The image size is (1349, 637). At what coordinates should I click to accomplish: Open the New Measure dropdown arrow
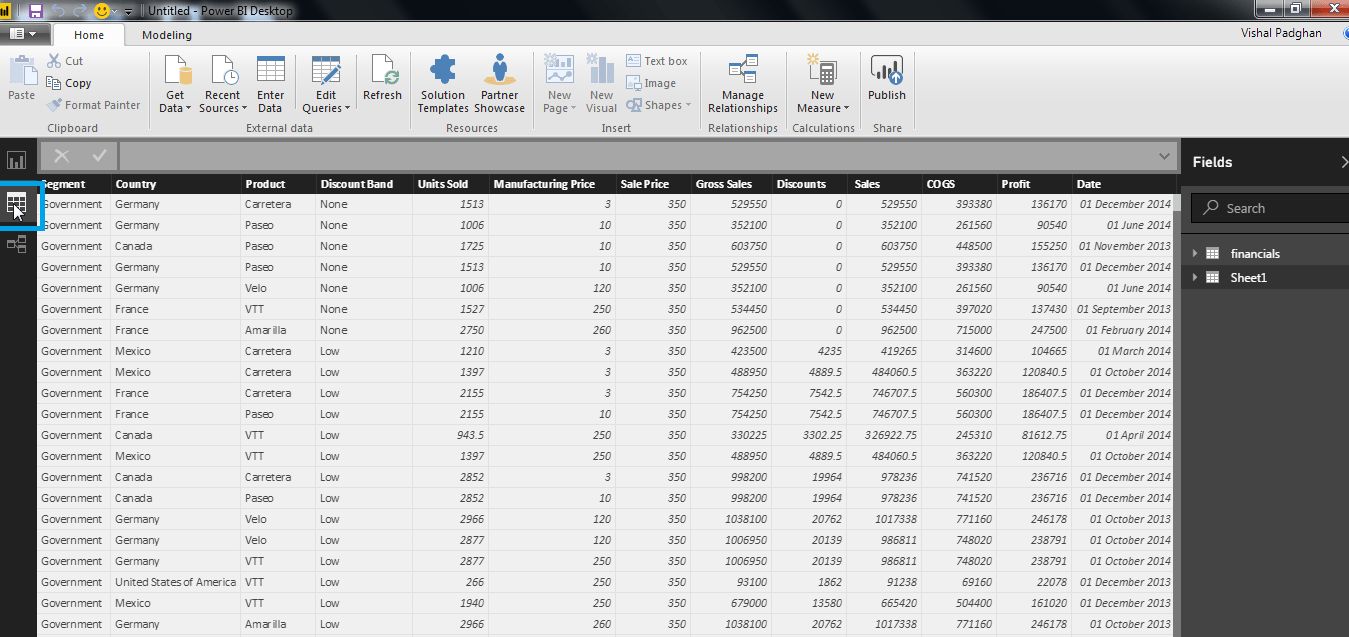[x=846, y=109]
